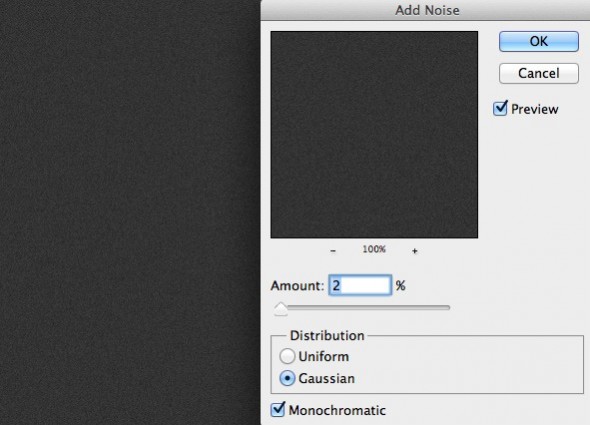Click the noise preview thumbnail
Screen dimensions: 590x425
tap(374, 135)
